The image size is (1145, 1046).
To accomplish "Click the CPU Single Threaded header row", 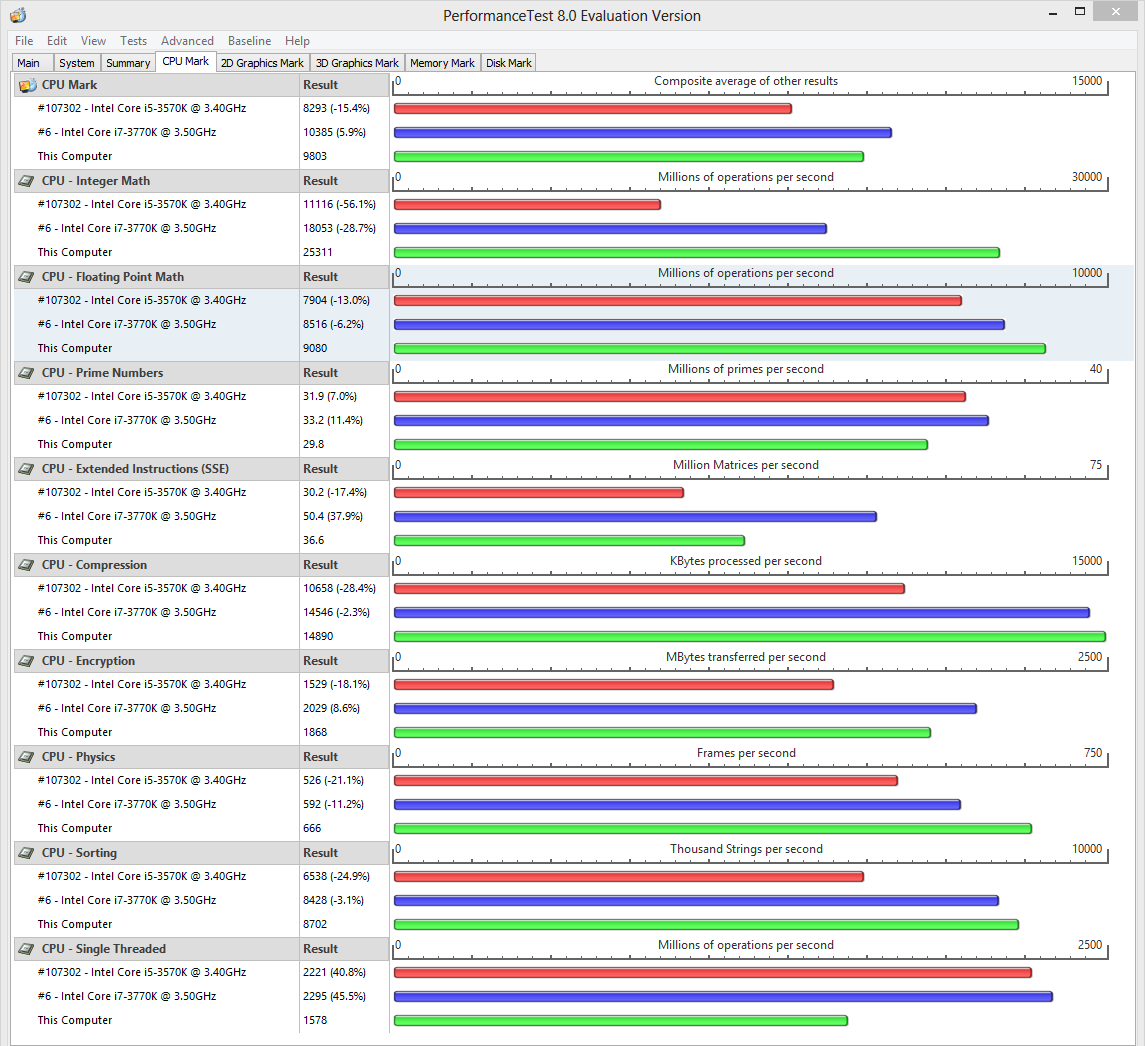I will point(202,949).
